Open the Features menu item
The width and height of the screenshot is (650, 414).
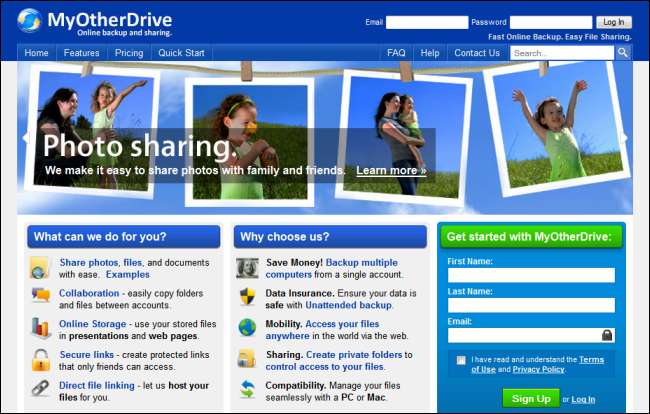[82, 53]
